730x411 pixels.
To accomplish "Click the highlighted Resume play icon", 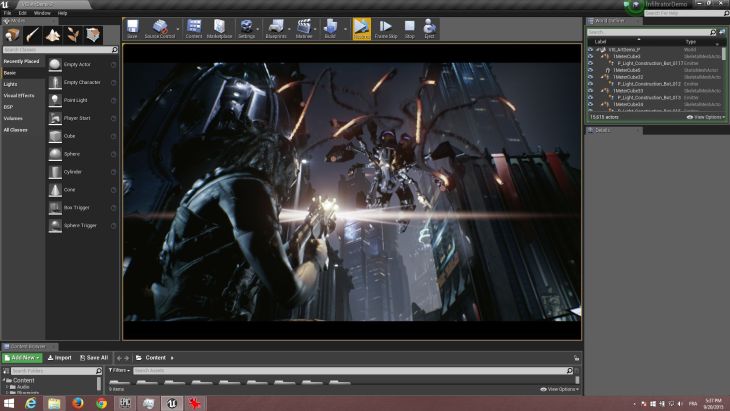I will [361, 27].
